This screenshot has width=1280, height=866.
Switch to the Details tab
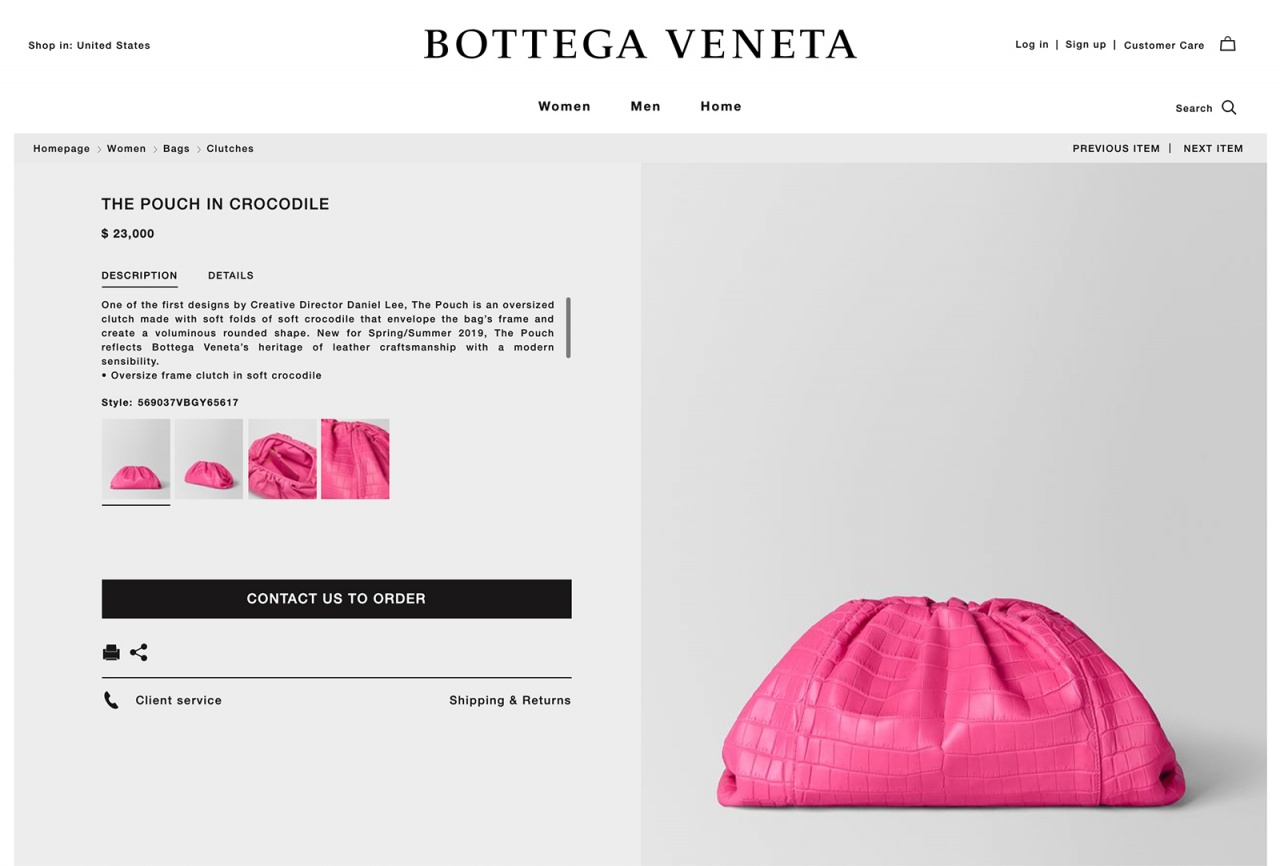click(x=231, y=275)
